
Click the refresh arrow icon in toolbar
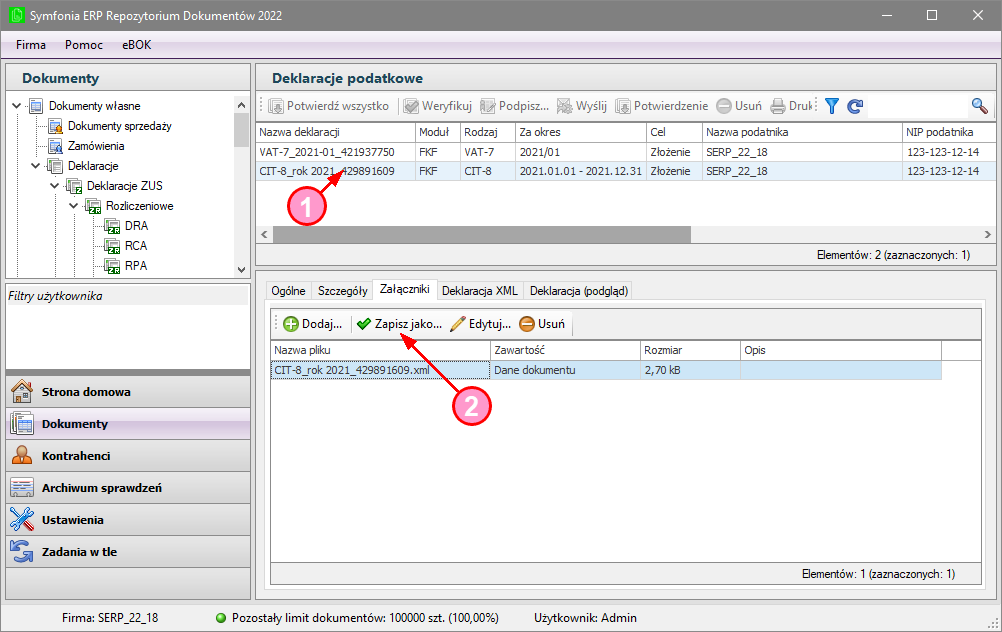855,106
